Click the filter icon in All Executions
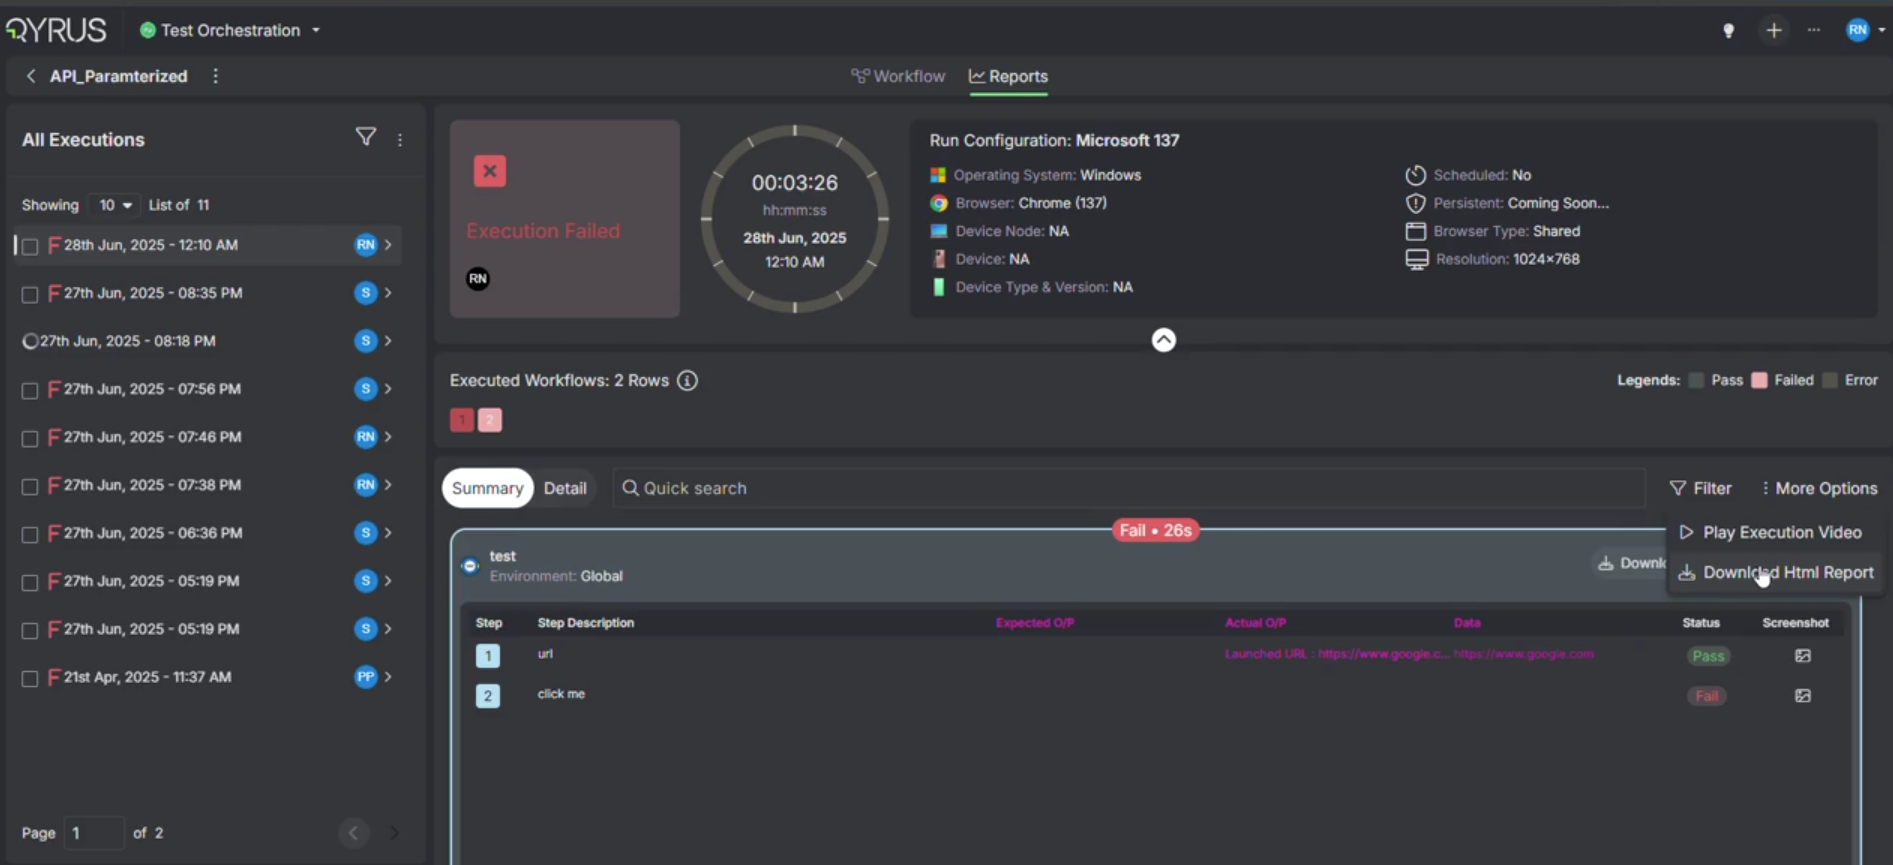 tap(365, 137)
